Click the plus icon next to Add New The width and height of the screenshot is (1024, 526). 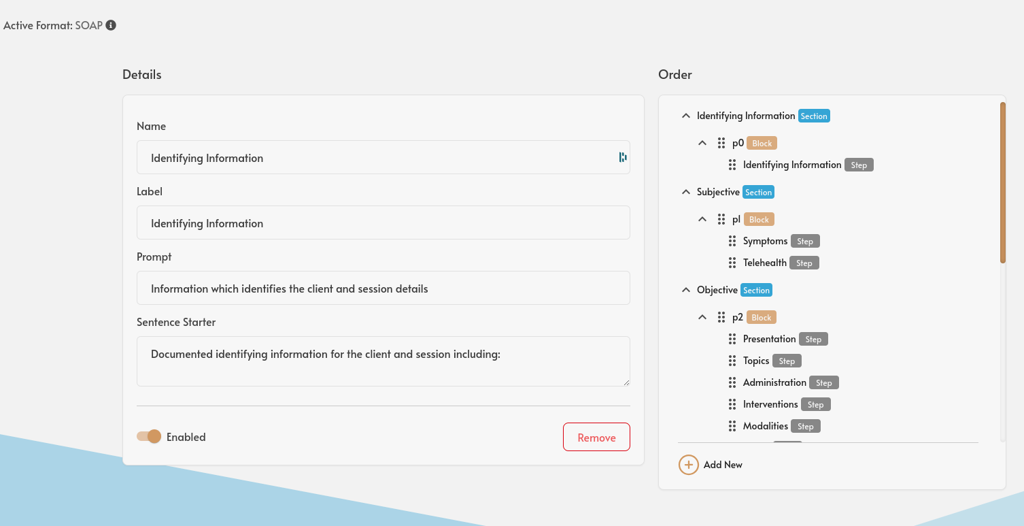[x=688, y=465]
